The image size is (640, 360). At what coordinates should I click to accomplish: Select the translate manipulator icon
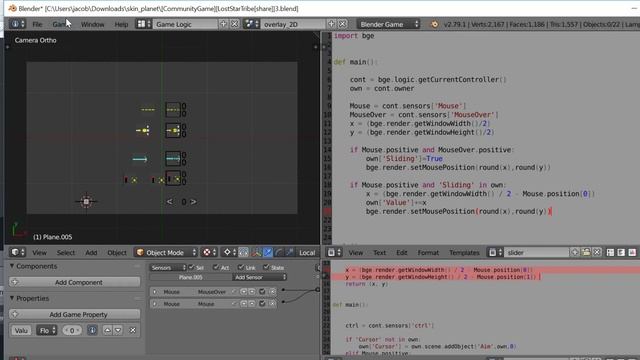click(x=267, y=253)
